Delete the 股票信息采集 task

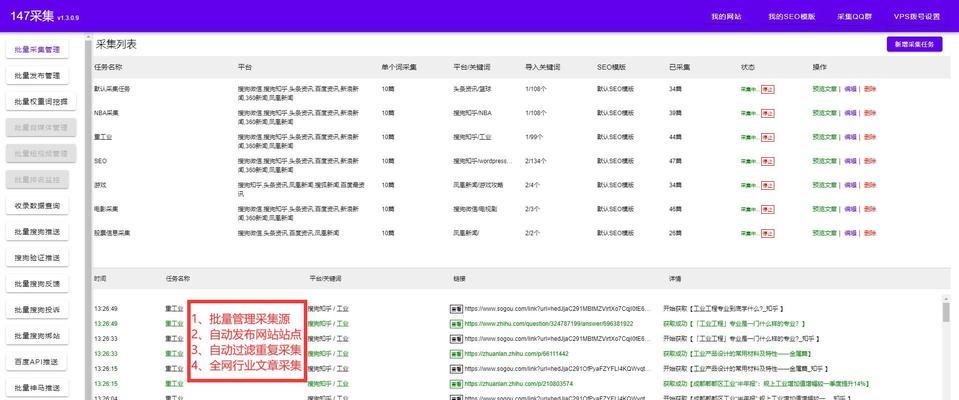[x=870, y=233]
